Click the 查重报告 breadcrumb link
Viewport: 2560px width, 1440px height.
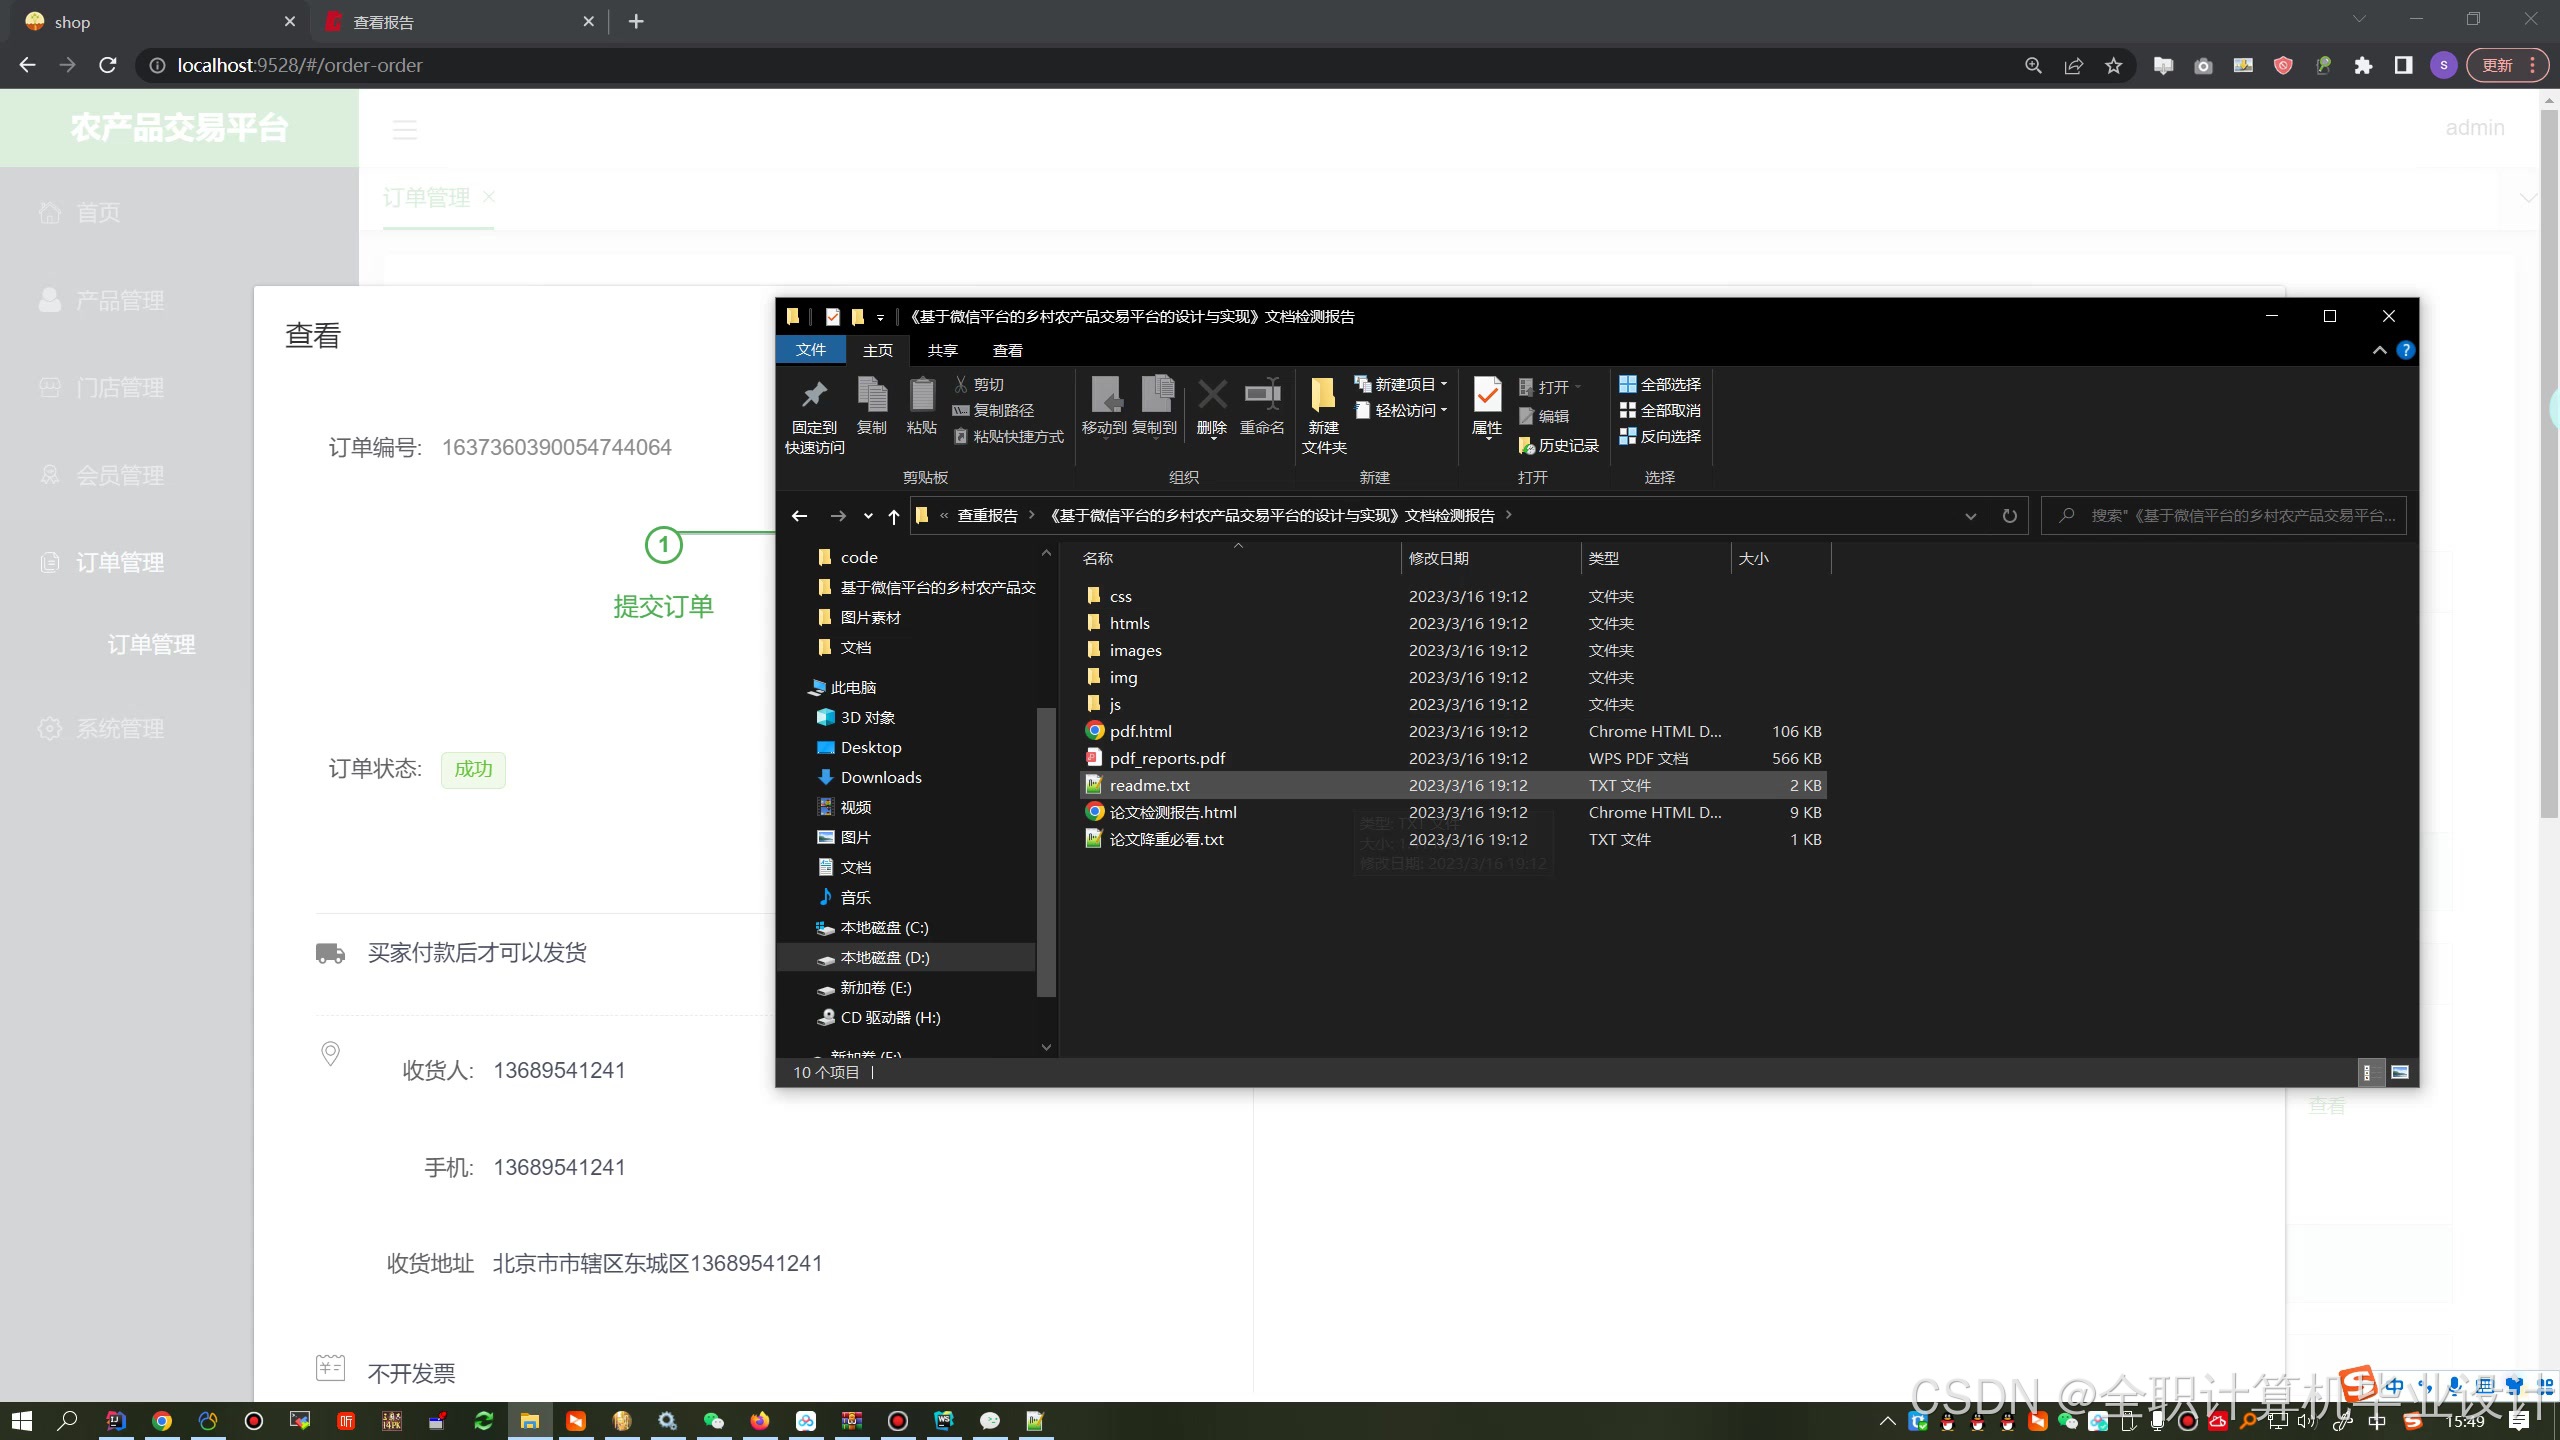tap(987, 515)
